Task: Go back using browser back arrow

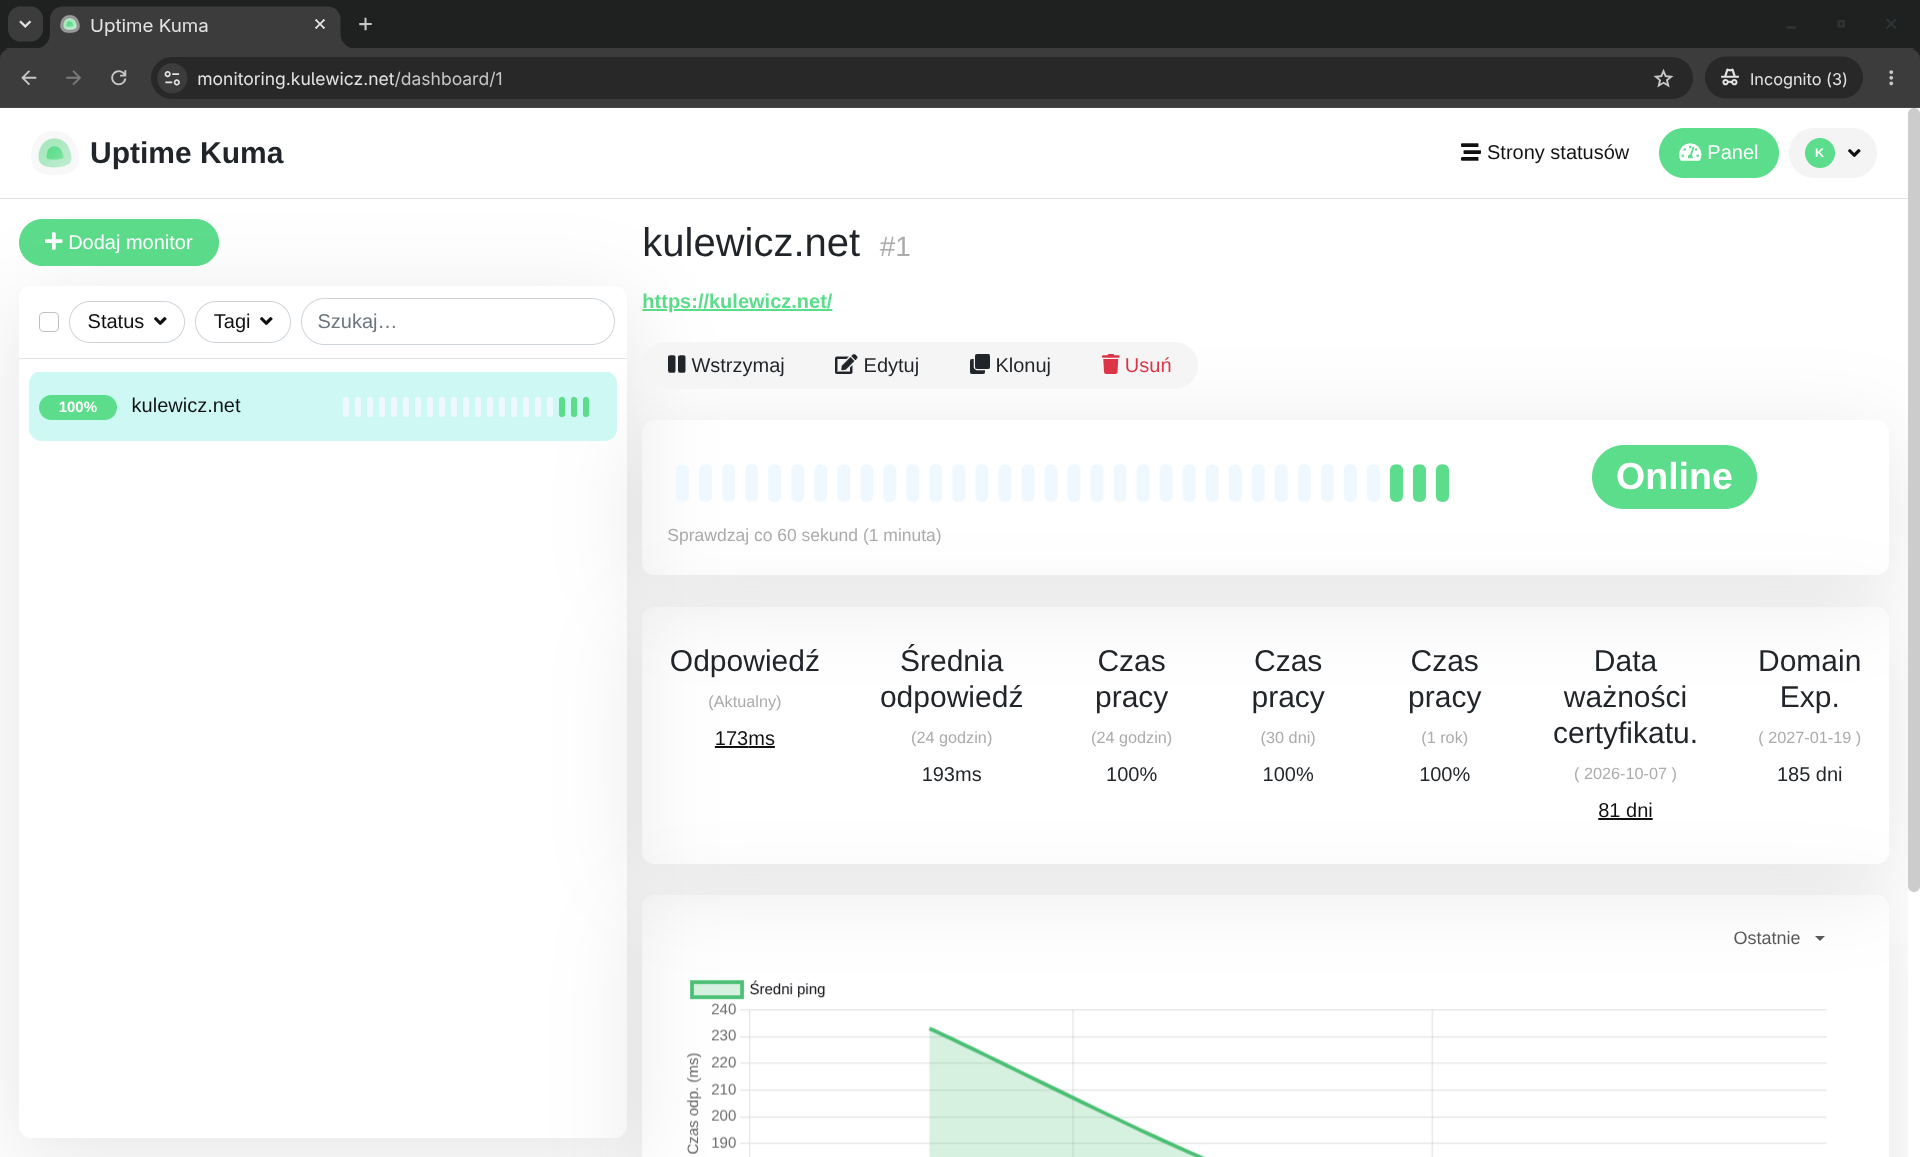Action: (x=29, y=78)
